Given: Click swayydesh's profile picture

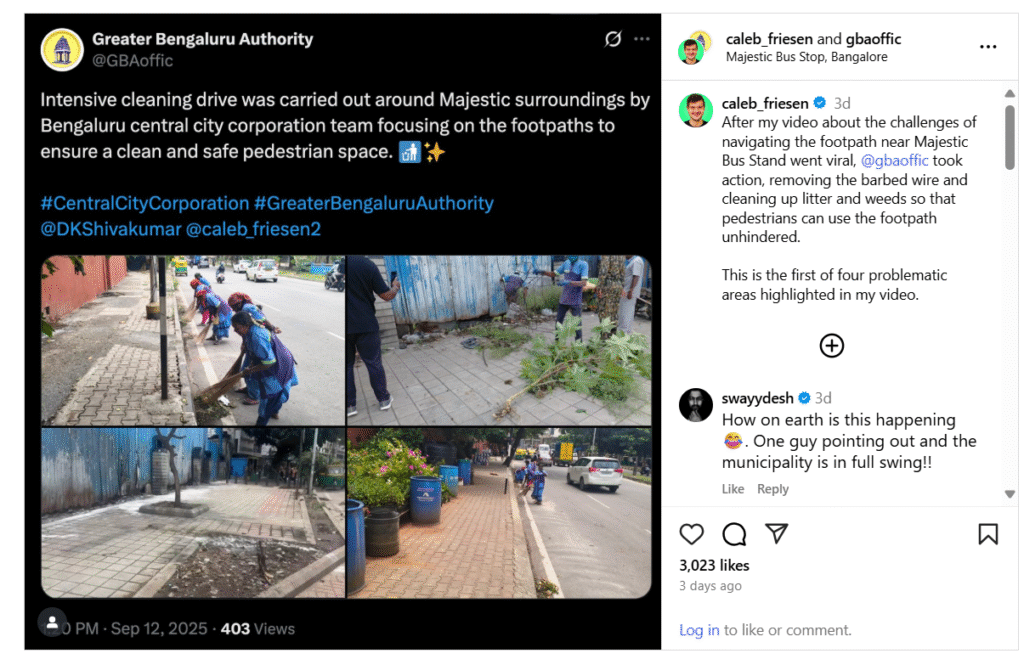Looking at the screenshot, I should point(695,405).
